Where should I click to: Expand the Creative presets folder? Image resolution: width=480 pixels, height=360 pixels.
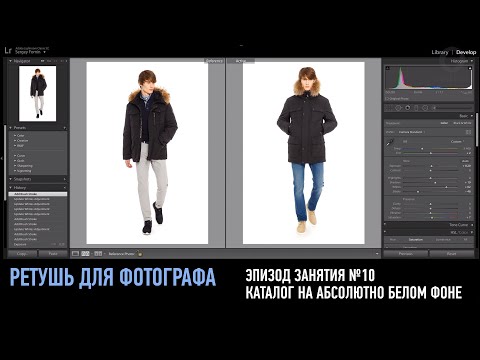pyautogui.click(x=15, y=140)
